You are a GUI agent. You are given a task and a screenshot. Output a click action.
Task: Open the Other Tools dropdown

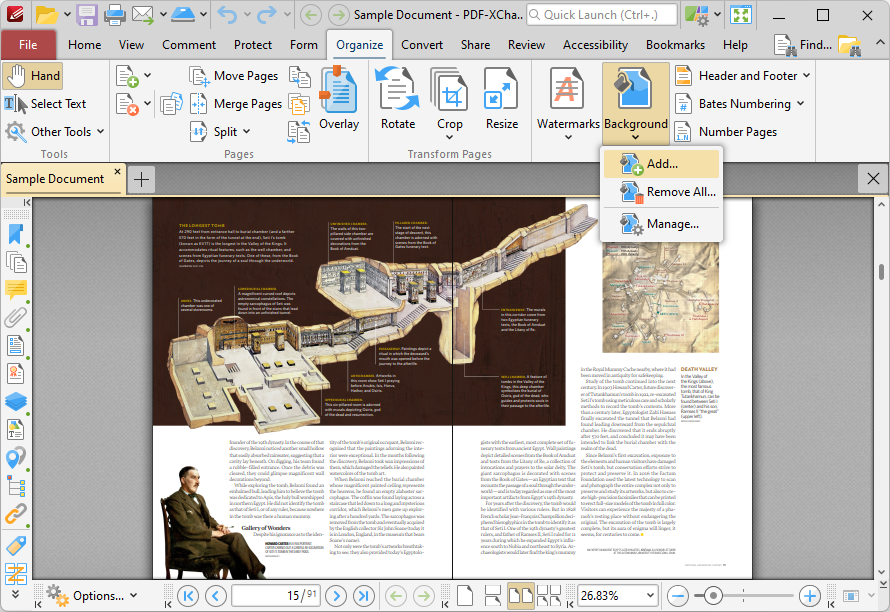coord(54,132)
